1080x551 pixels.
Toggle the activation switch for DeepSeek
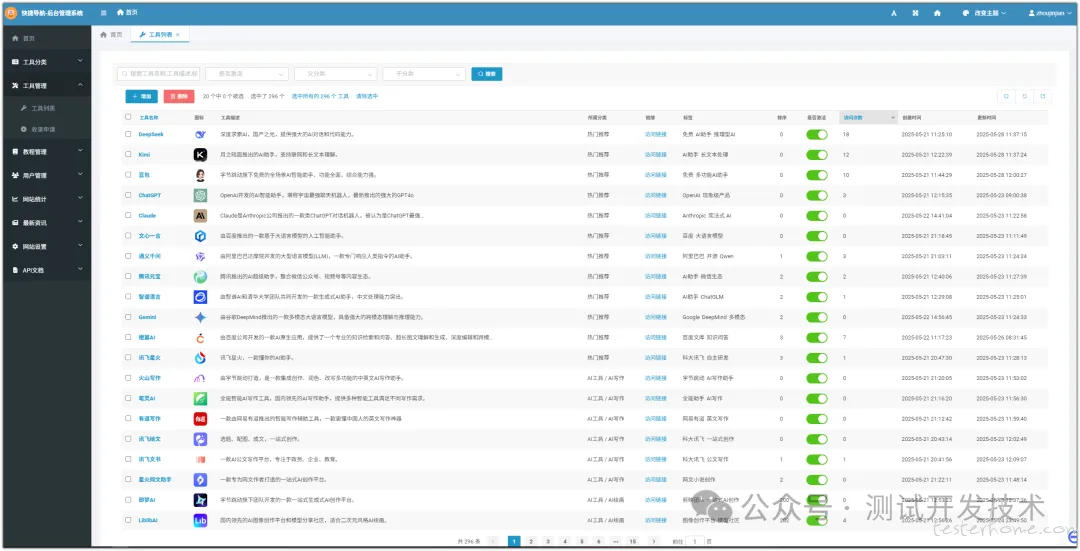click(x=817, y=134)
